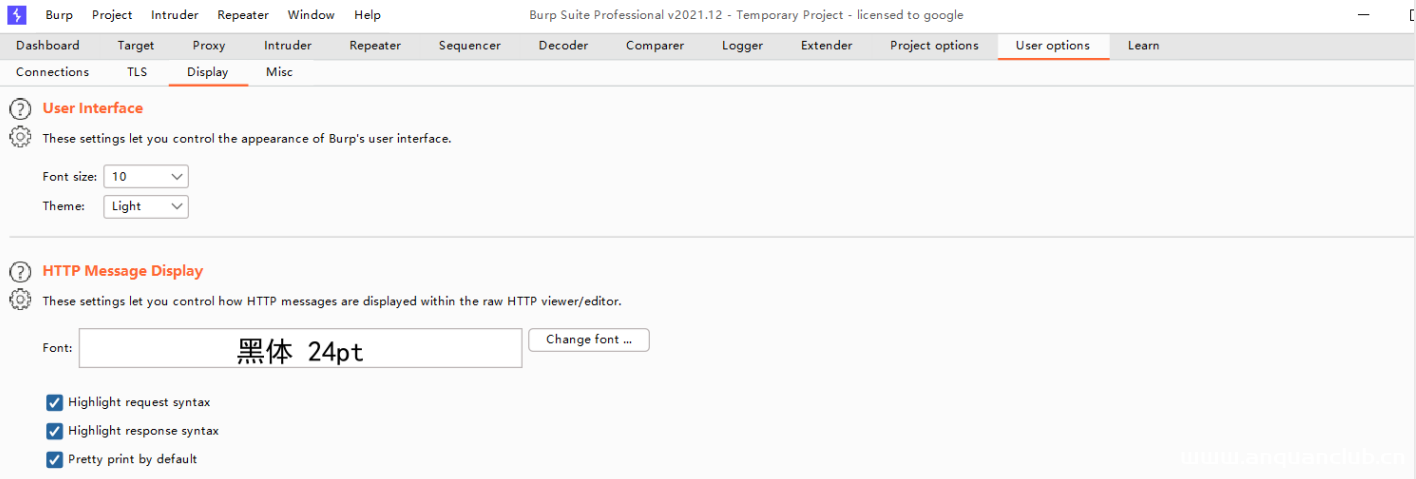
Task: Open the Burp menu
Action: pyautogui.click(x=59, y=15)
